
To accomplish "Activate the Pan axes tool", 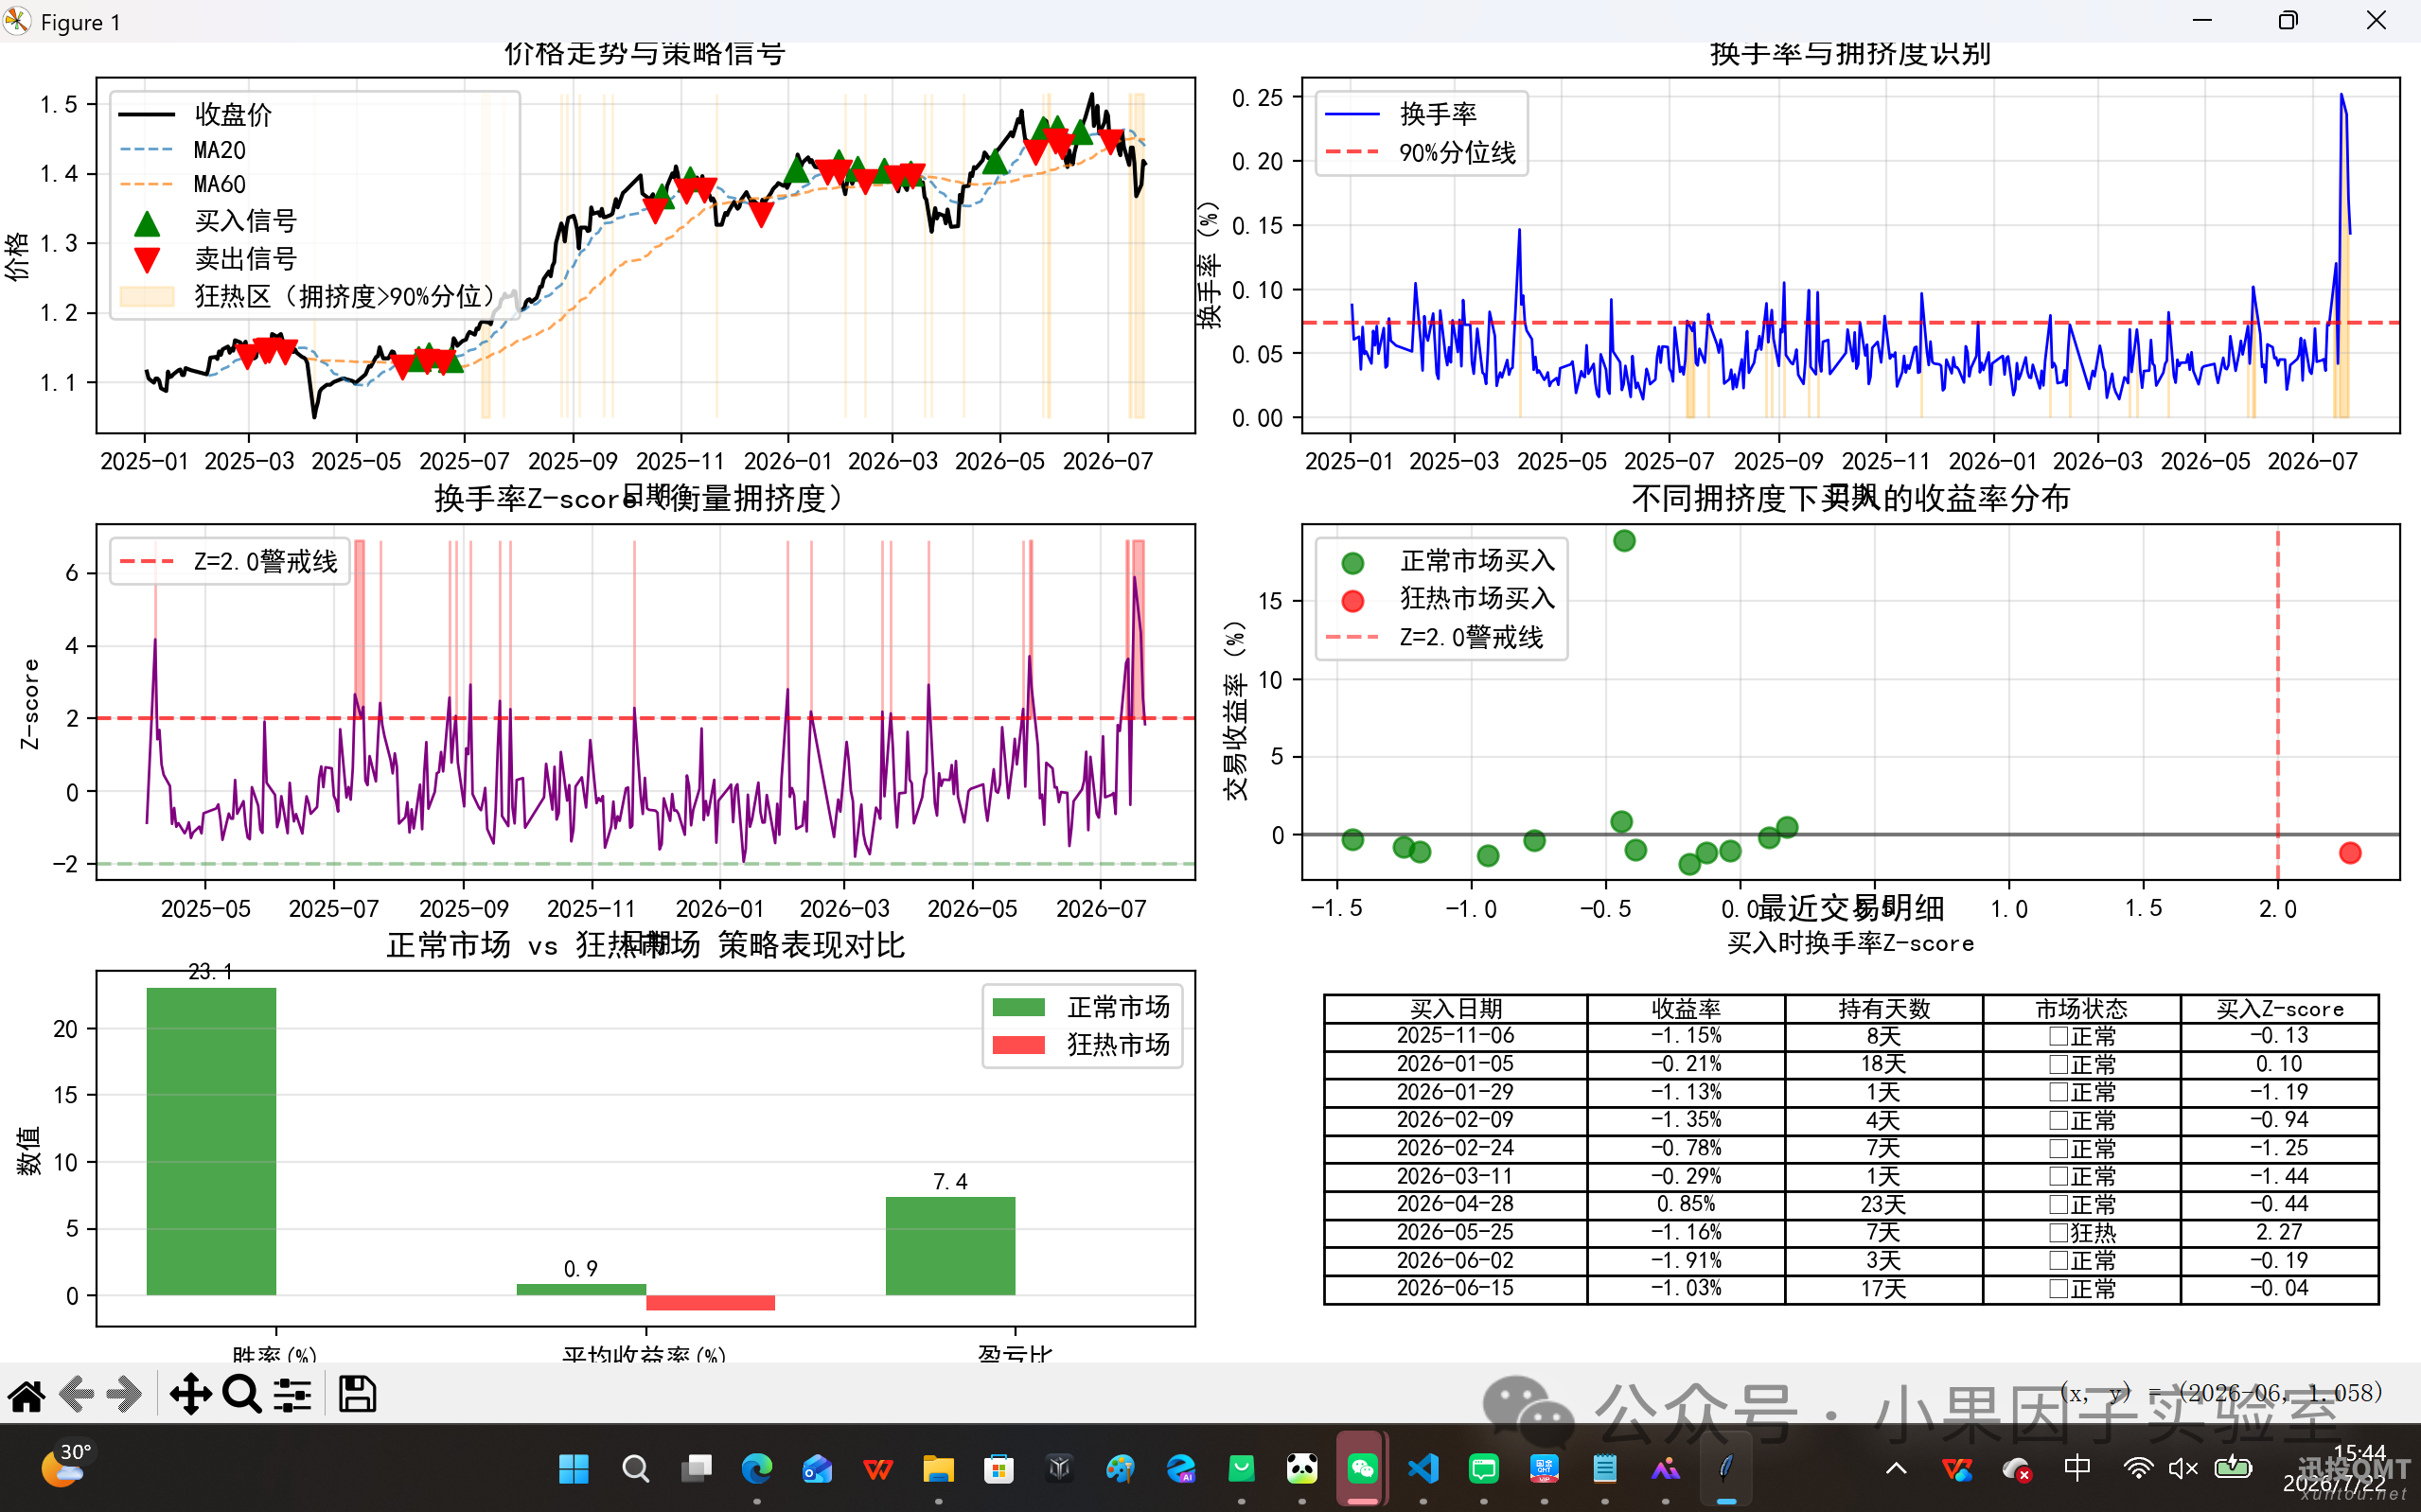I will coord(190,1394).
